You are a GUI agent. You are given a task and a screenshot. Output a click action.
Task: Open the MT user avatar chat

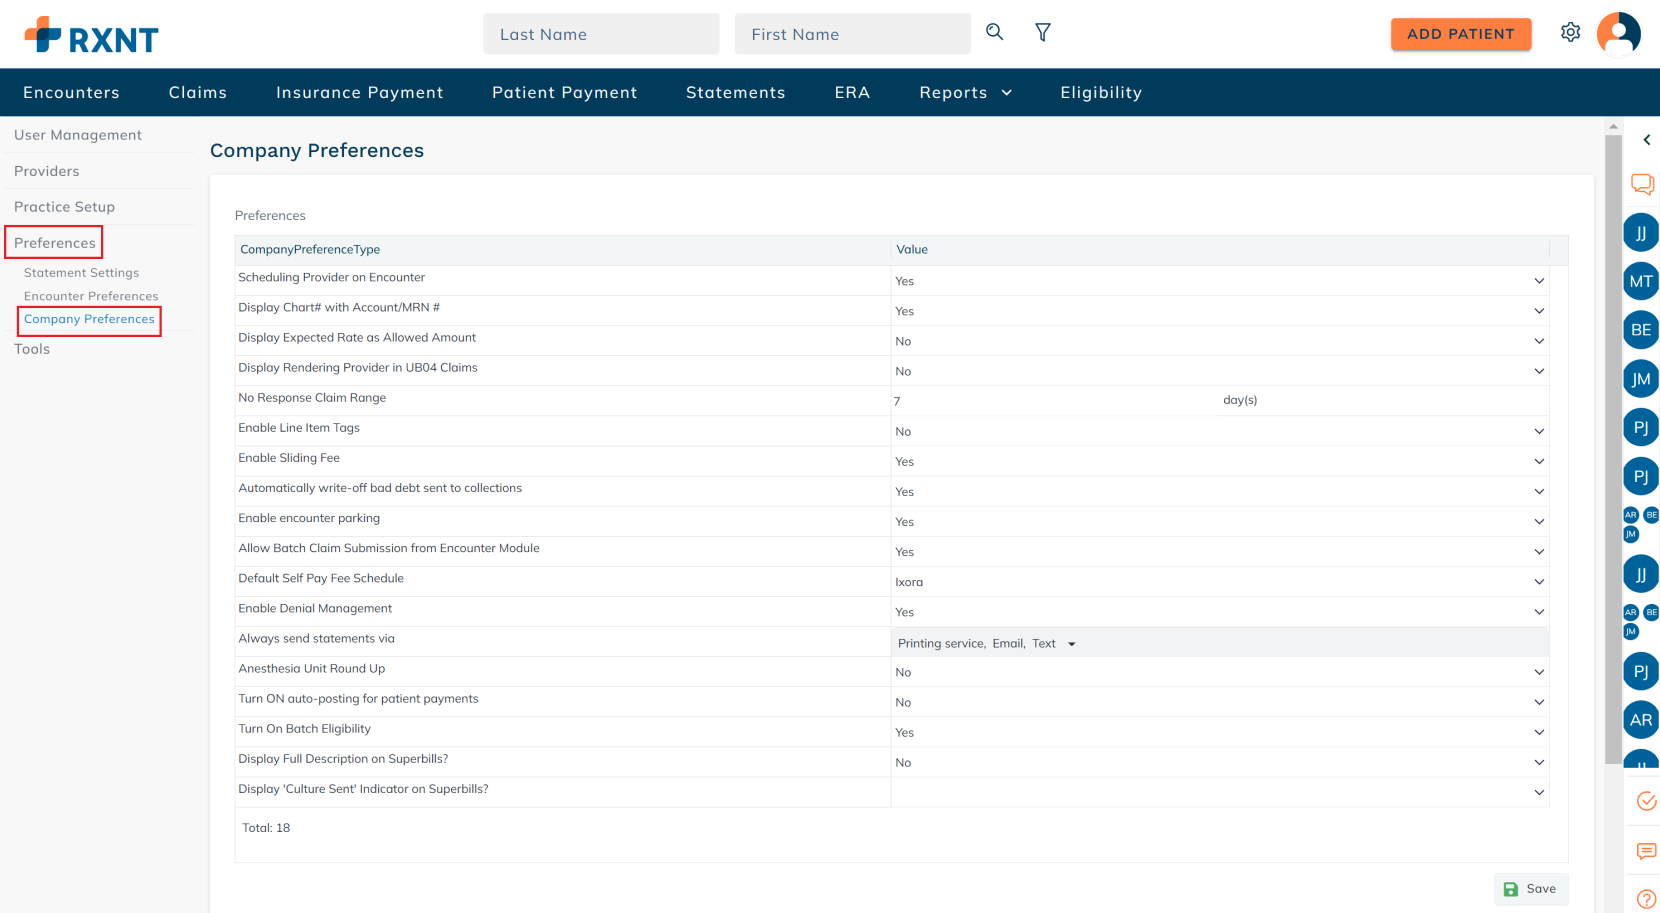click(x=1640, y=282)
